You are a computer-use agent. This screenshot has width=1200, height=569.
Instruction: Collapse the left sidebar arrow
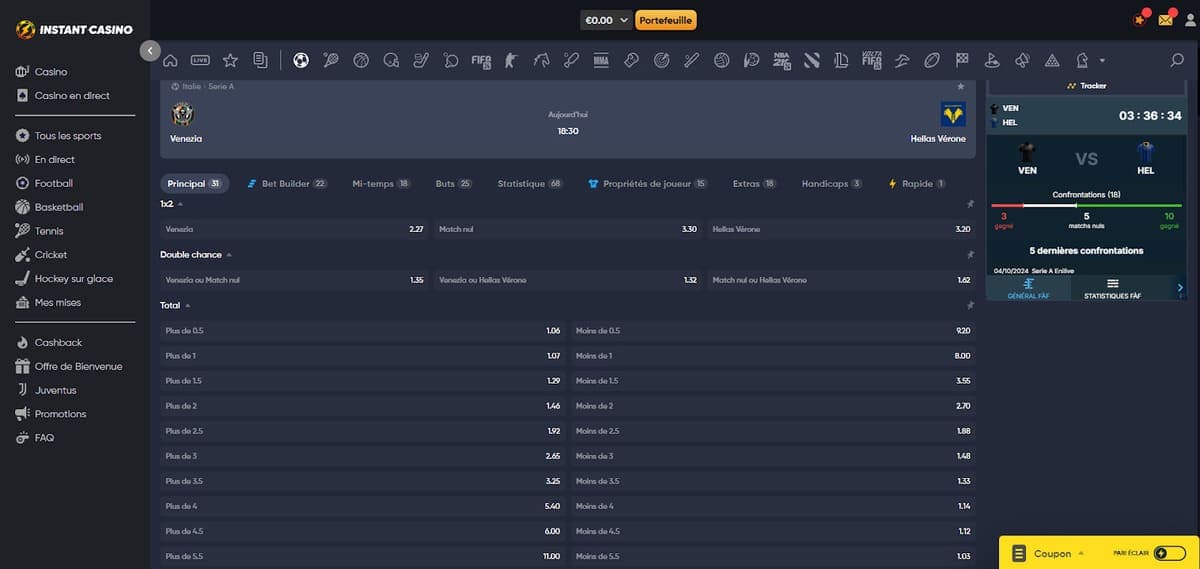tap(150, 50)
